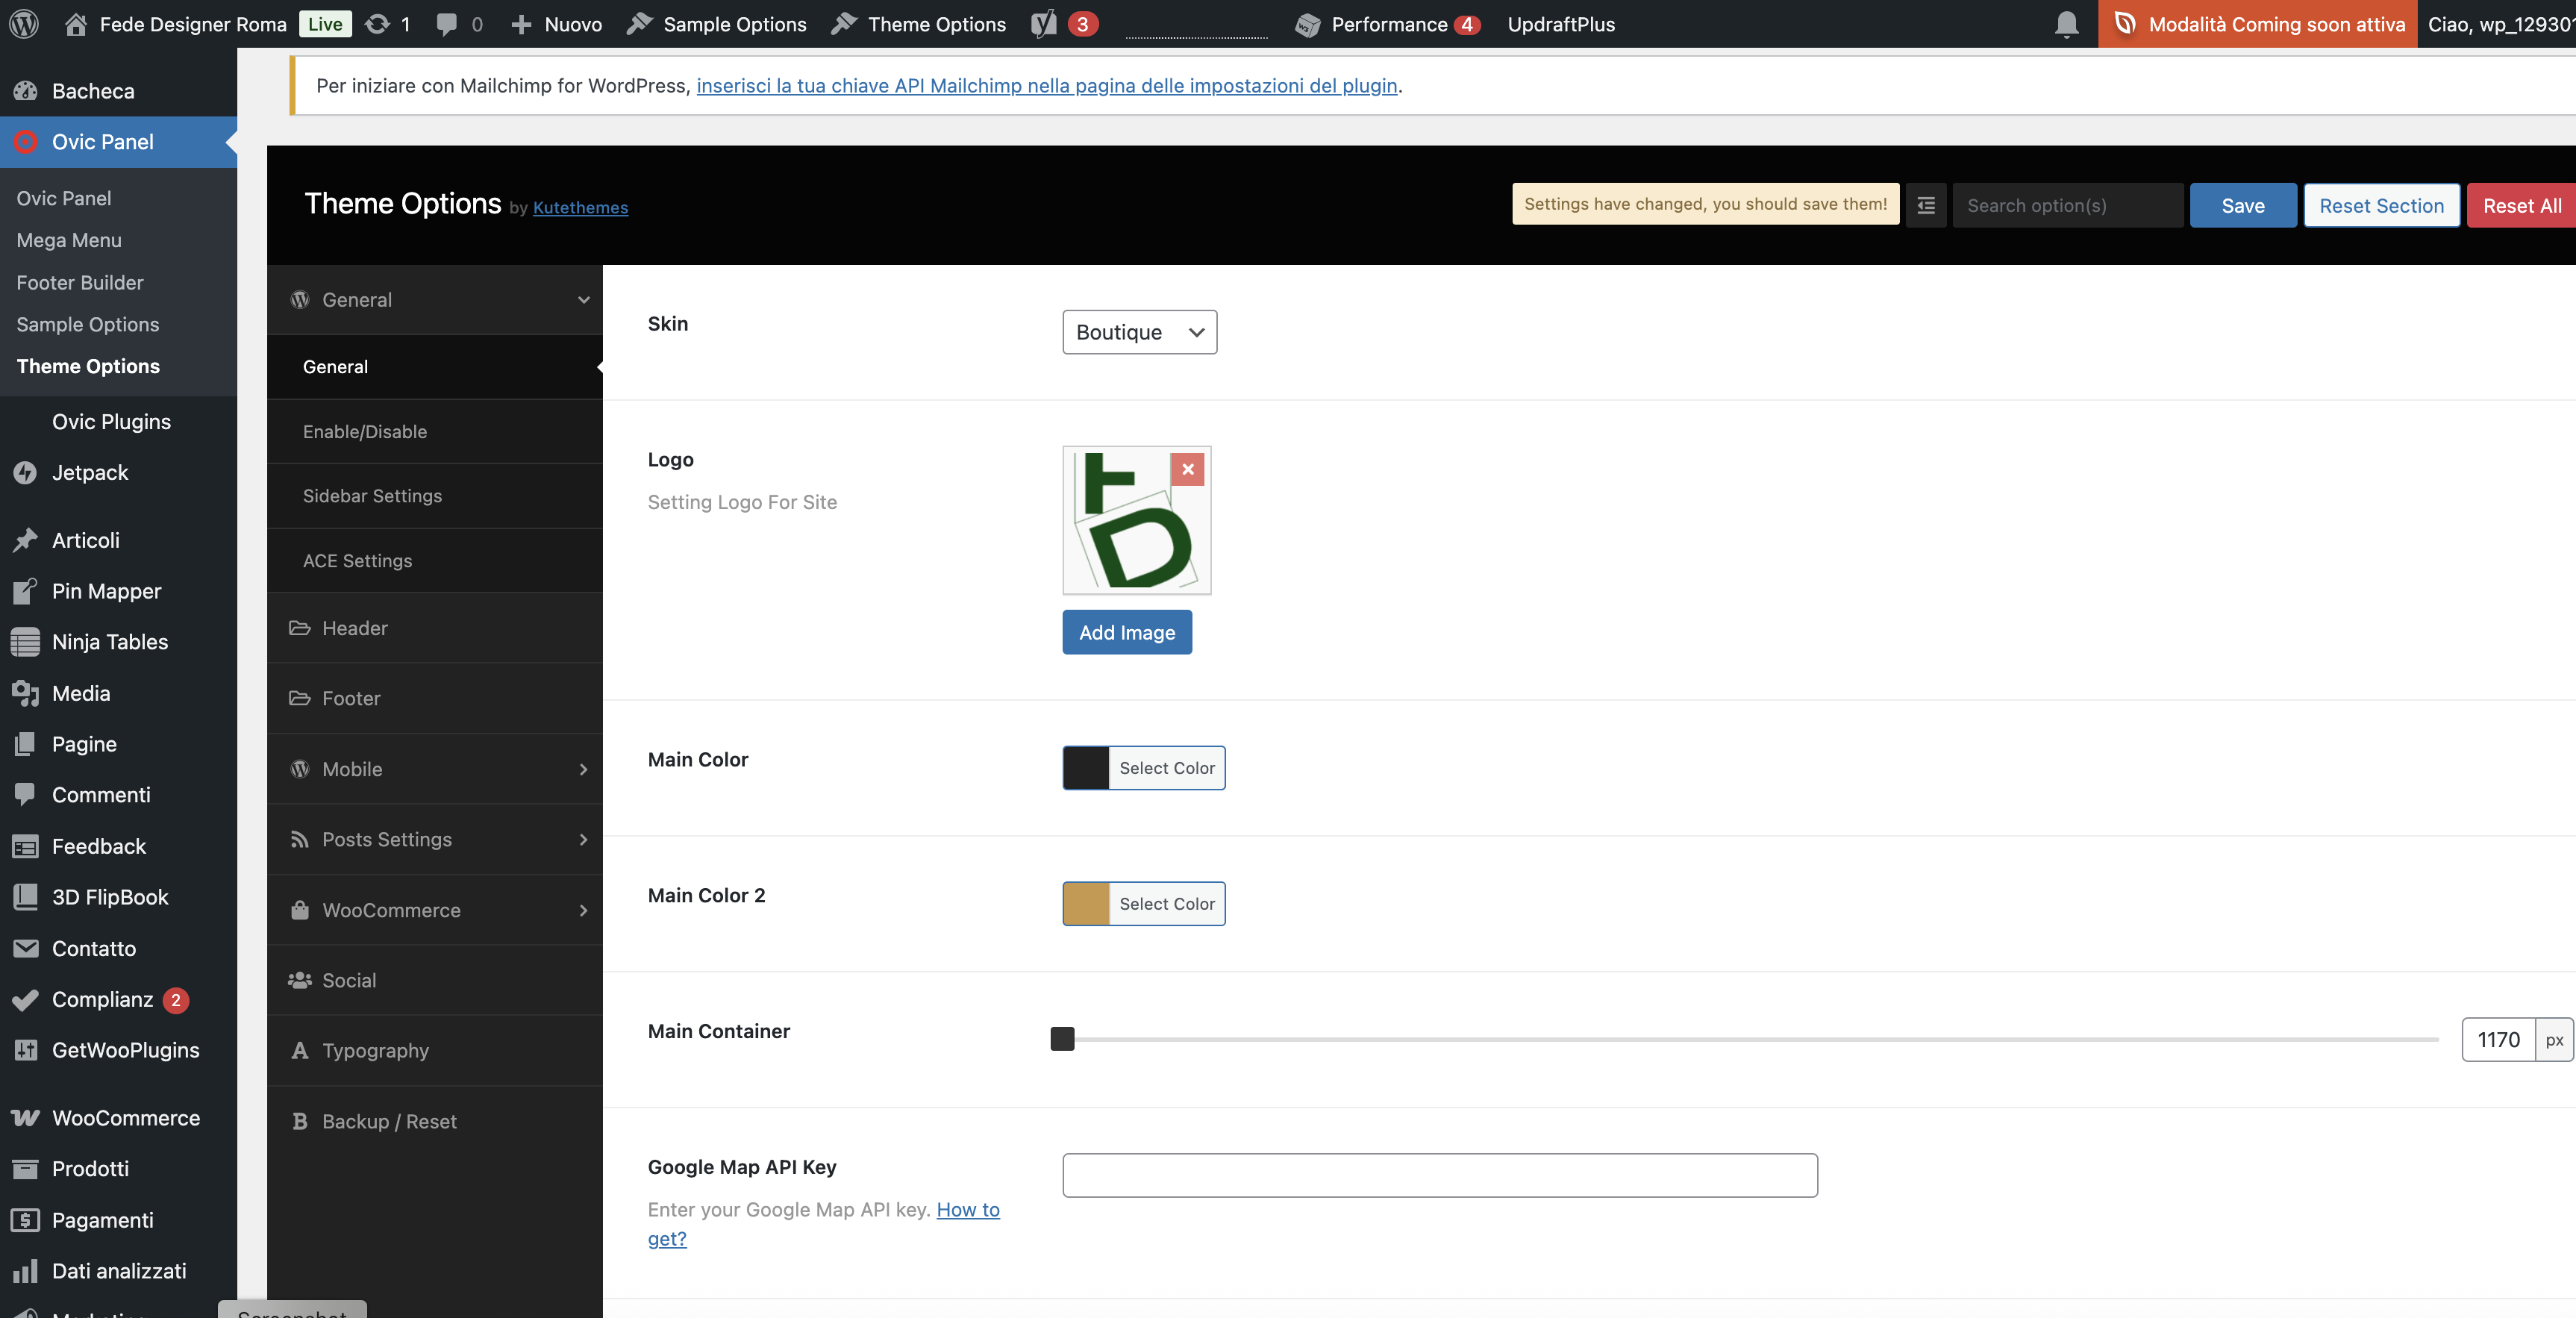Click the Articoli pin icon
The width and height of the screenshot is (2576, 1318).
click(x=25, y=540)
